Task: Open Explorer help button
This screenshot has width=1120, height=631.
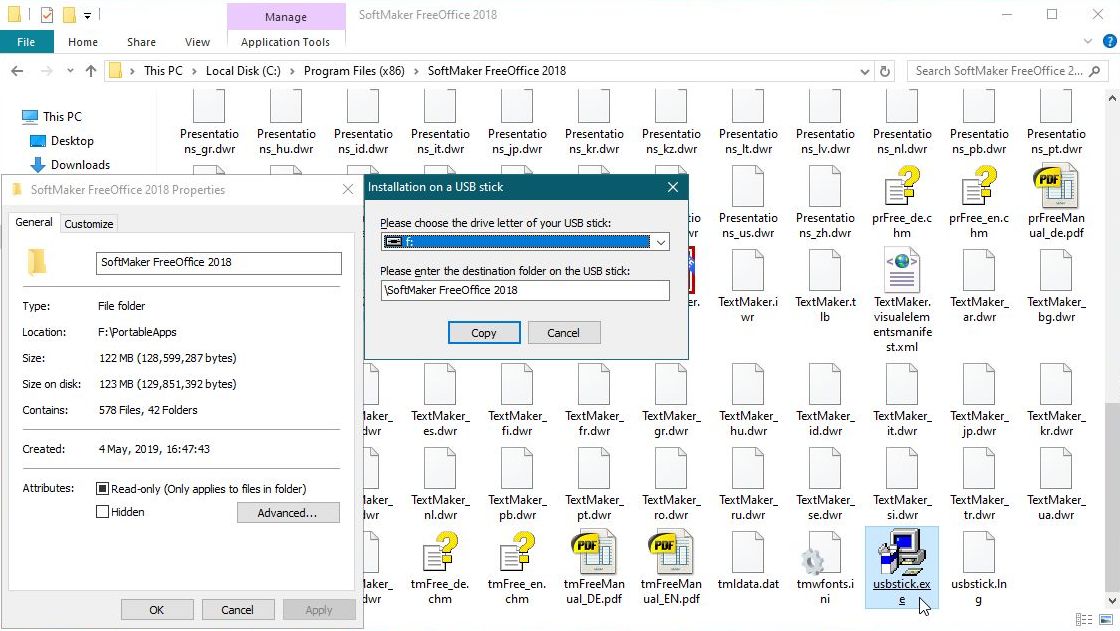Action: point(1109,41)
